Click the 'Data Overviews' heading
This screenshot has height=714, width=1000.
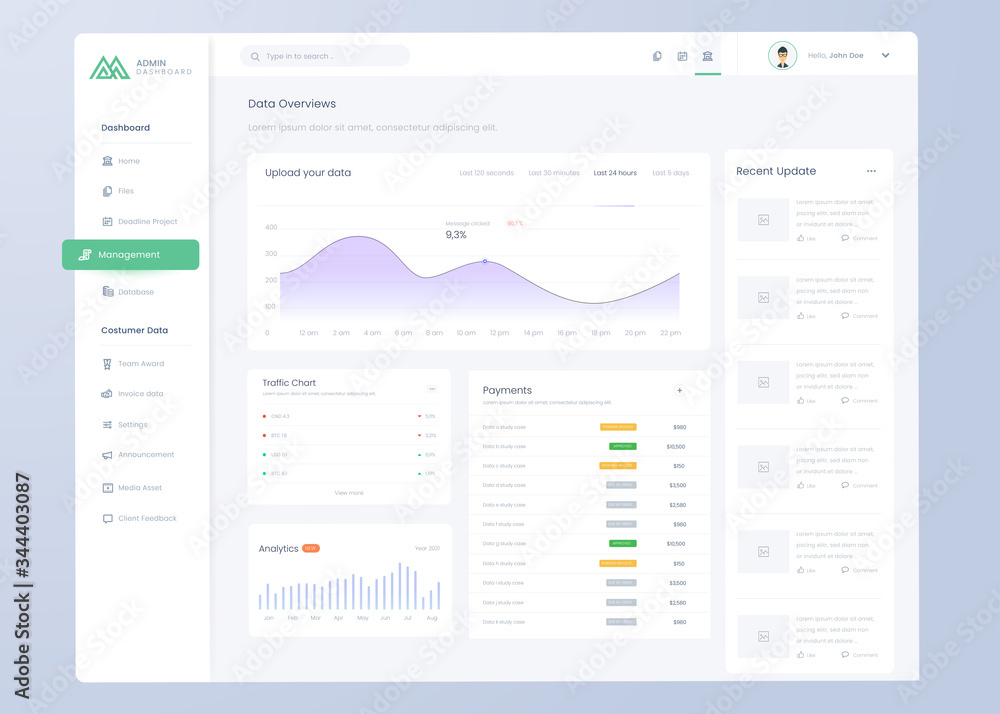click(x=292, y=104)
